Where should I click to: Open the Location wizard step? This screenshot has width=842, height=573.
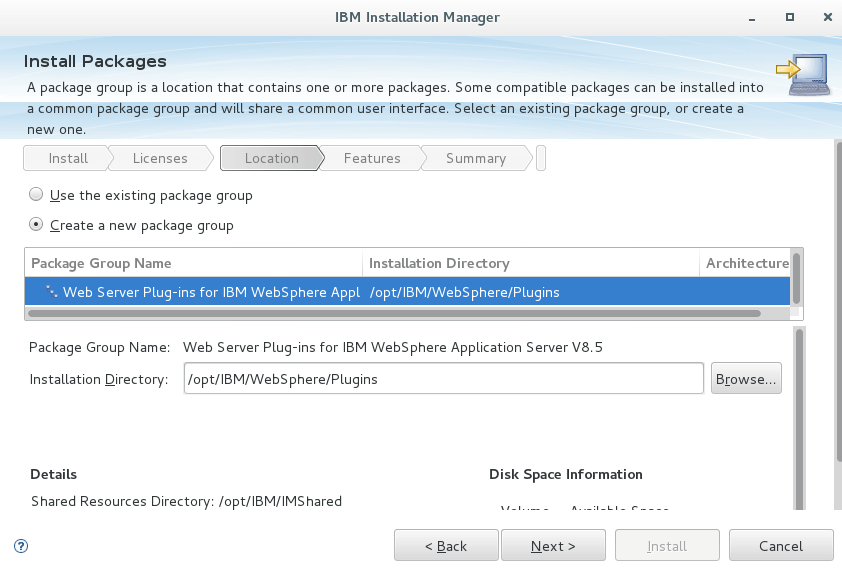[272, 158]
